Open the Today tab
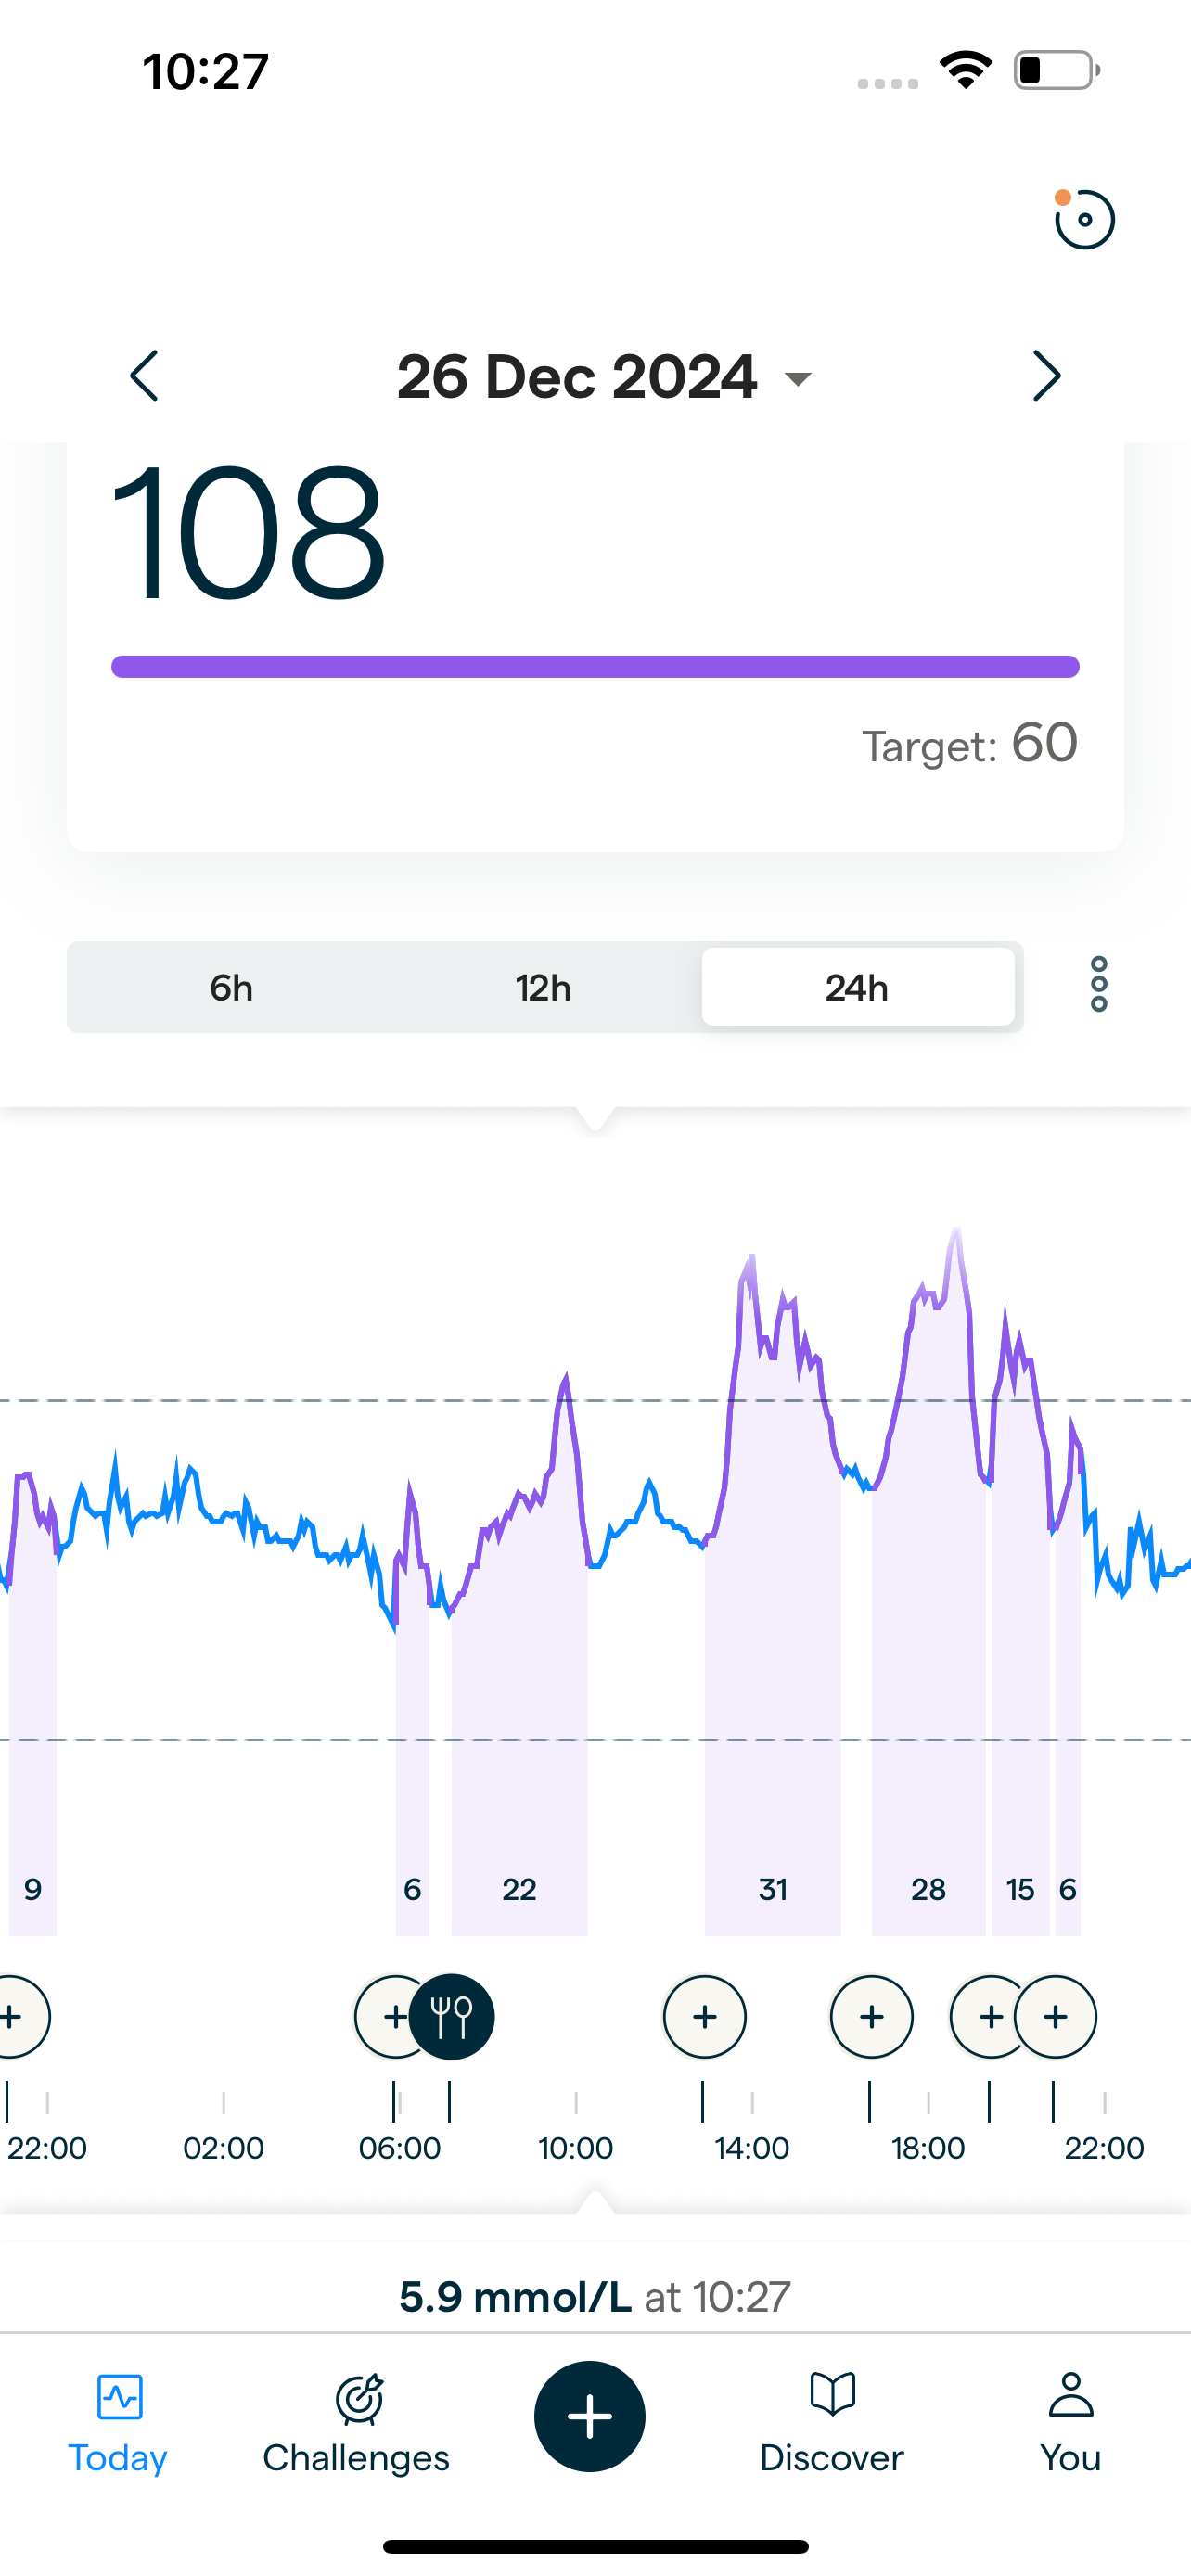Viewport: 1191px width, 2576px height. click(118, 2422)
